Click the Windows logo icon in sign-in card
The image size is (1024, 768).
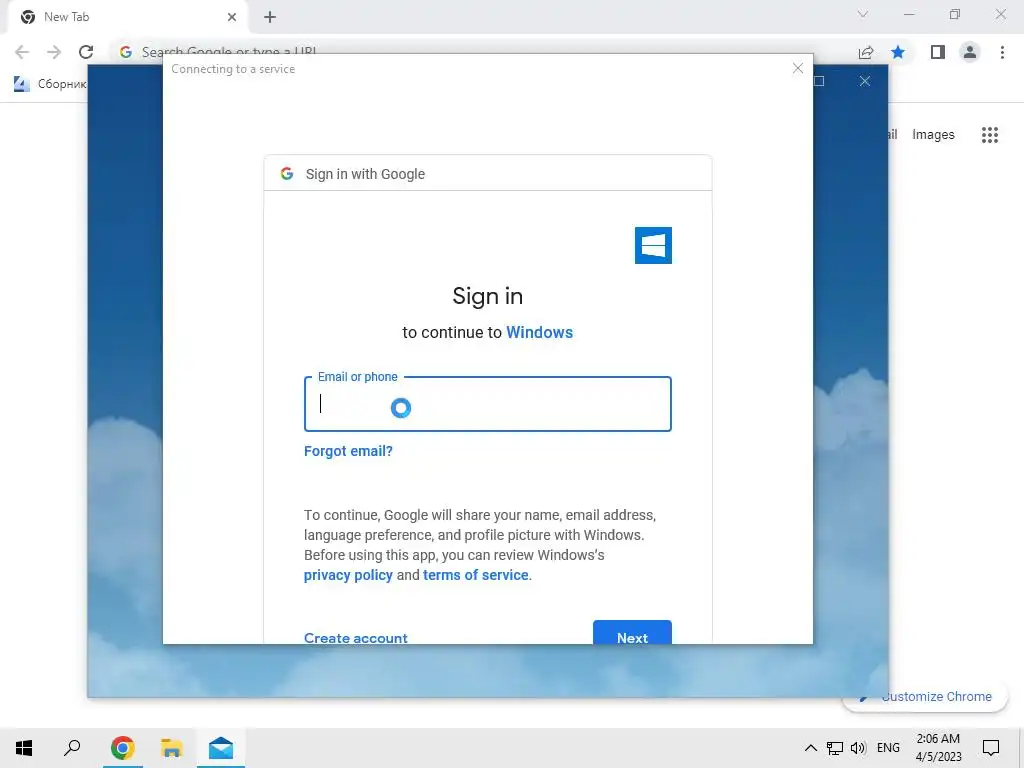tap(653, 246)
